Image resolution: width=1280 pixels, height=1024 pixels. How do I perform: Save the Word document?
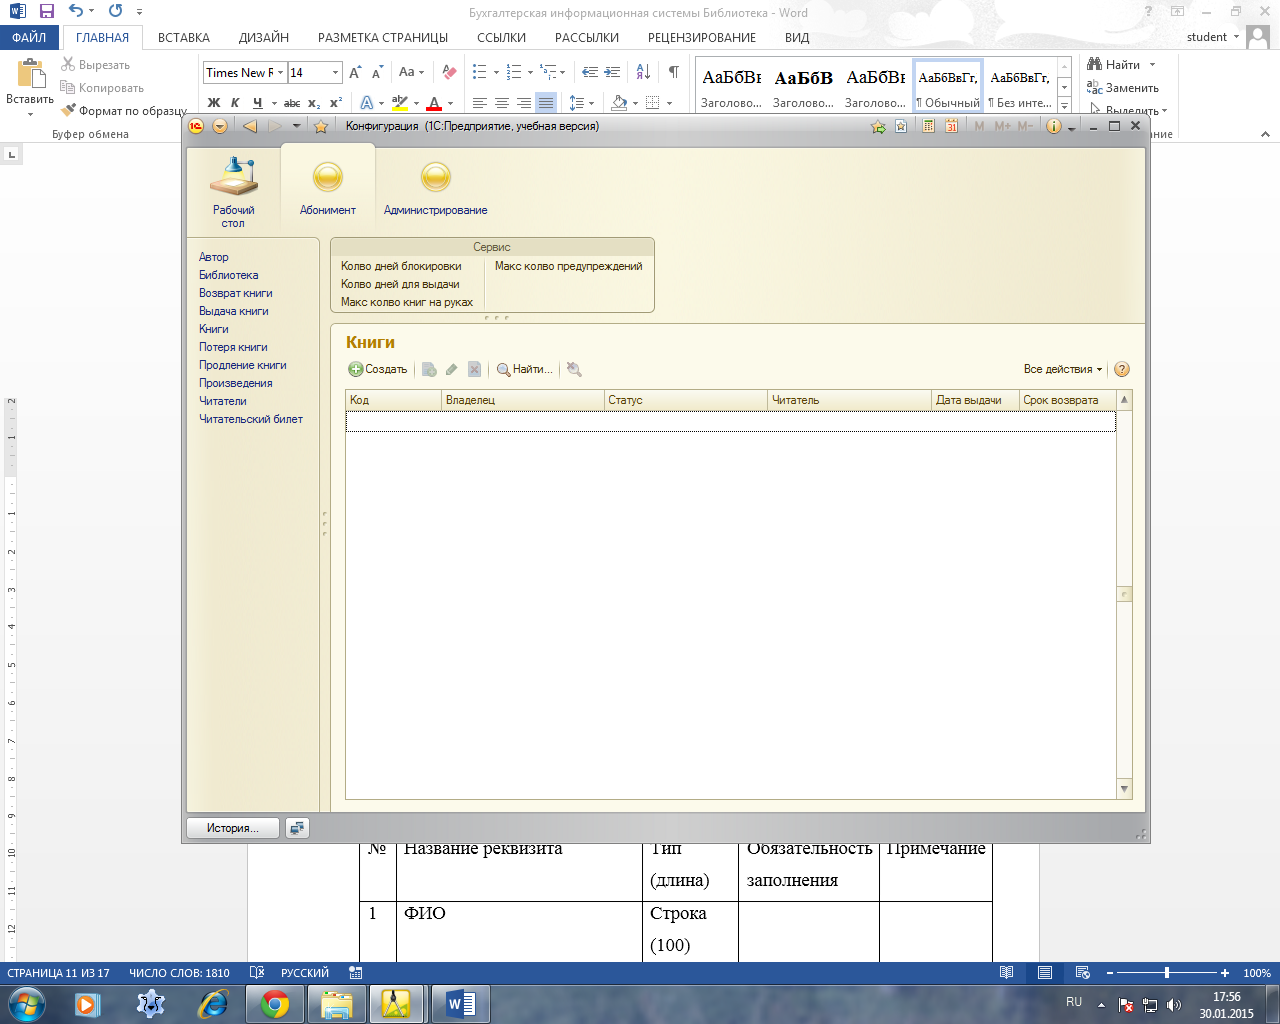(x=46, y=12)
